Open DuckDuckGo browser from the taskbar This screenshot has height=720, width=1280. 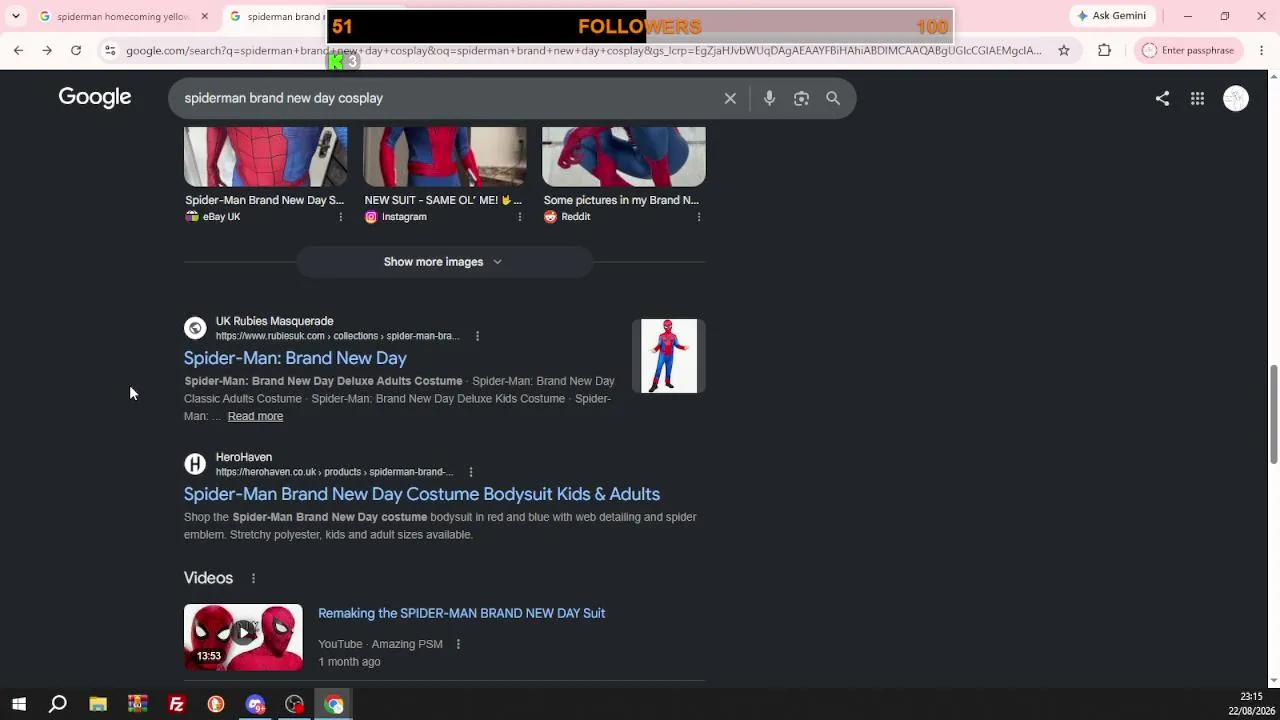pos(216,704)
